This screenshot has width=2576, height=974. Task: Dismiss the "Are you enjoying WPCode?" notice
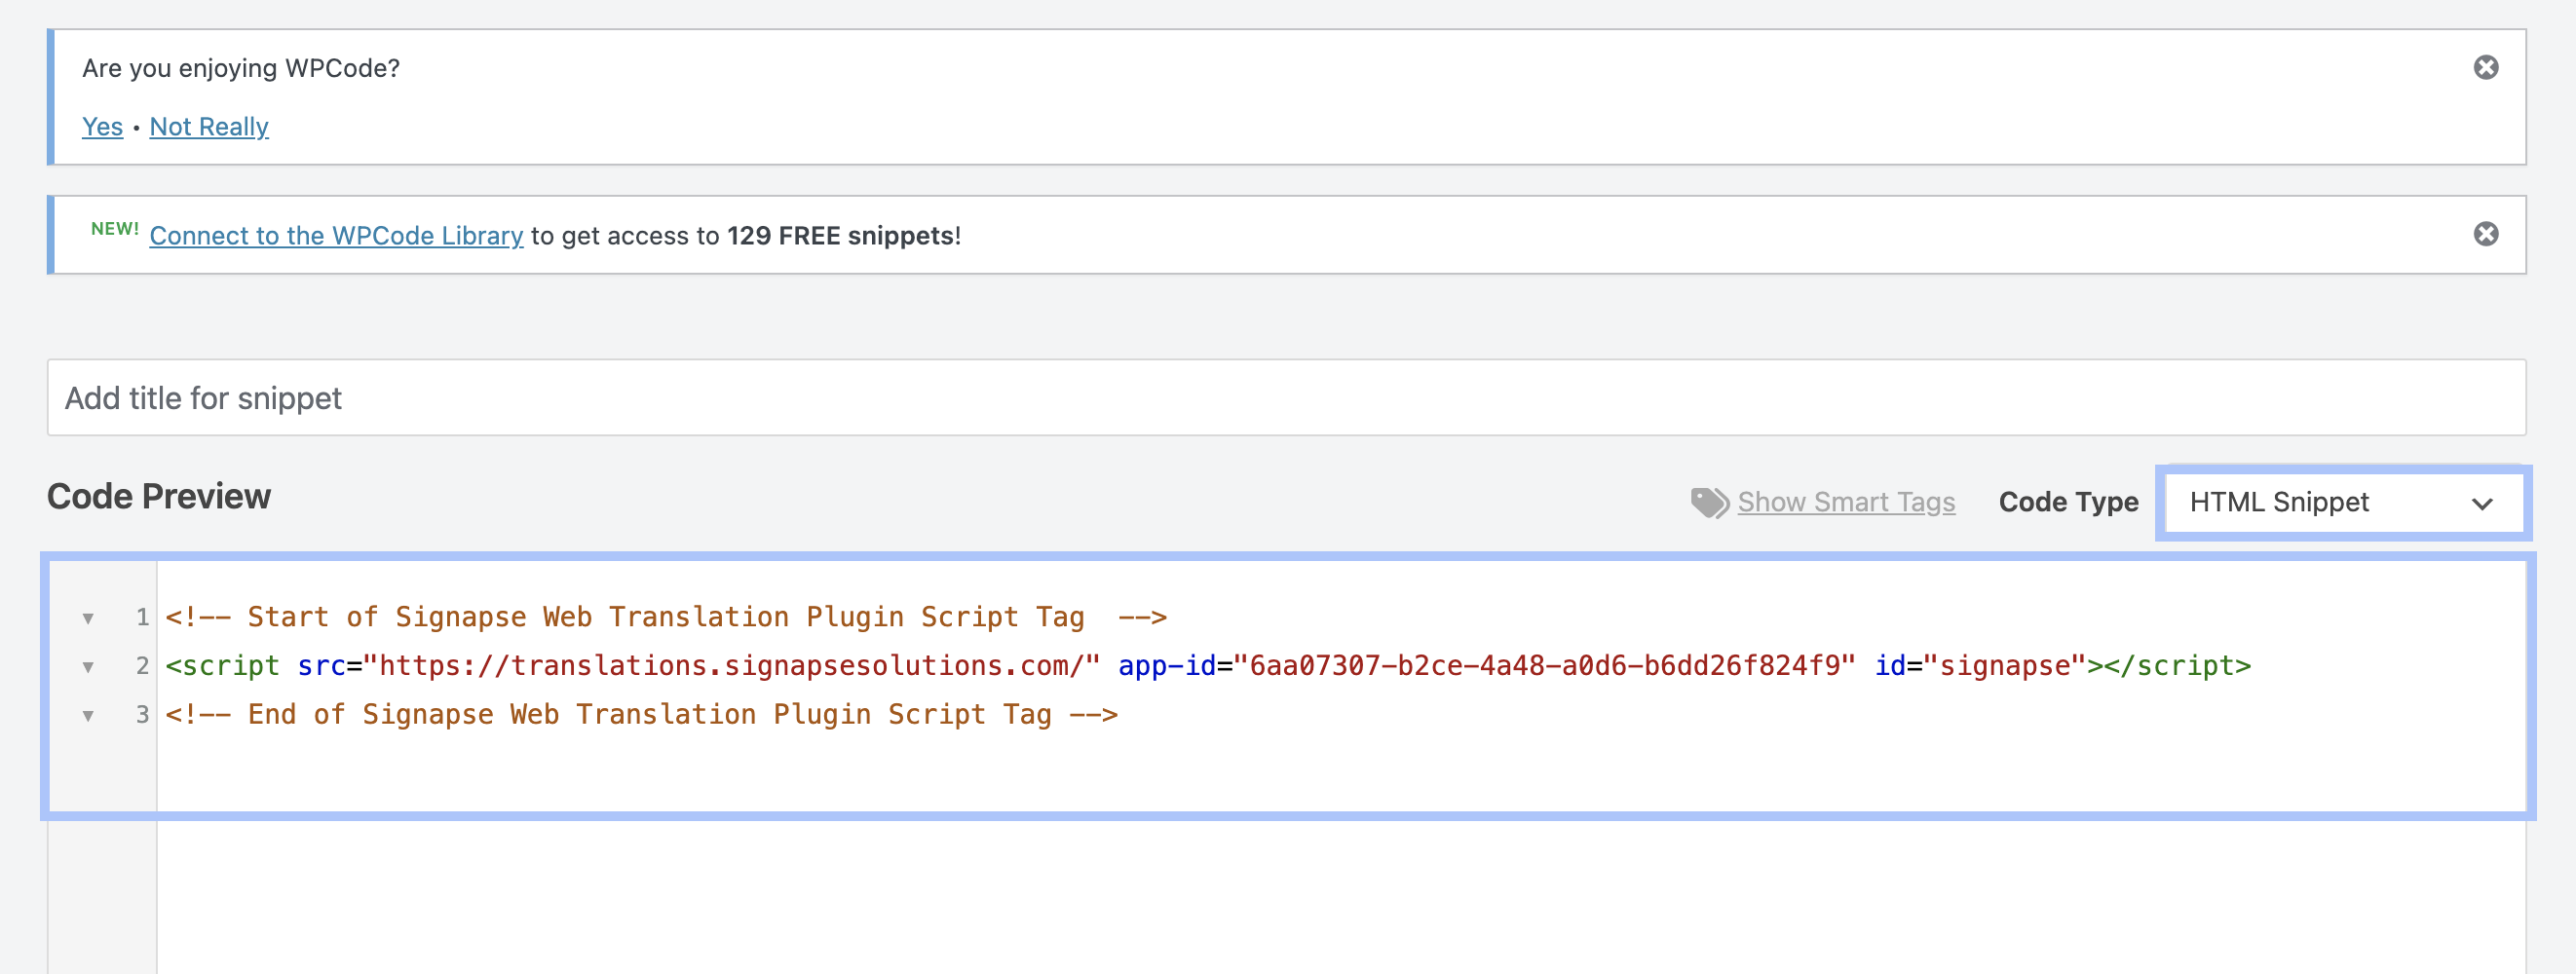[2486, 67]
